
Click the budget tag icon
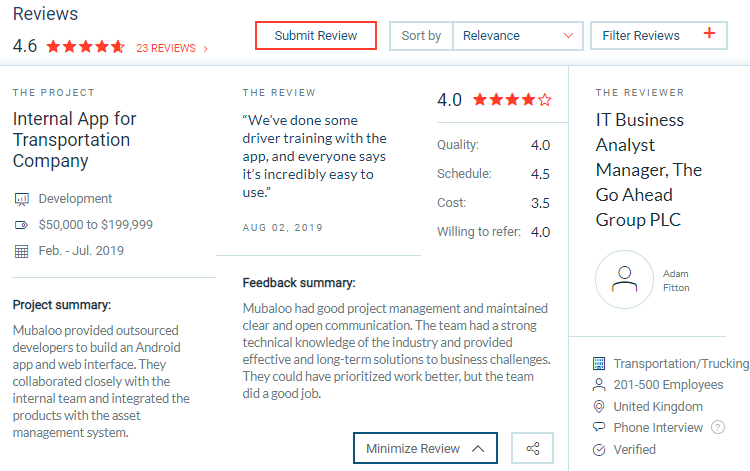pos(22,225)
